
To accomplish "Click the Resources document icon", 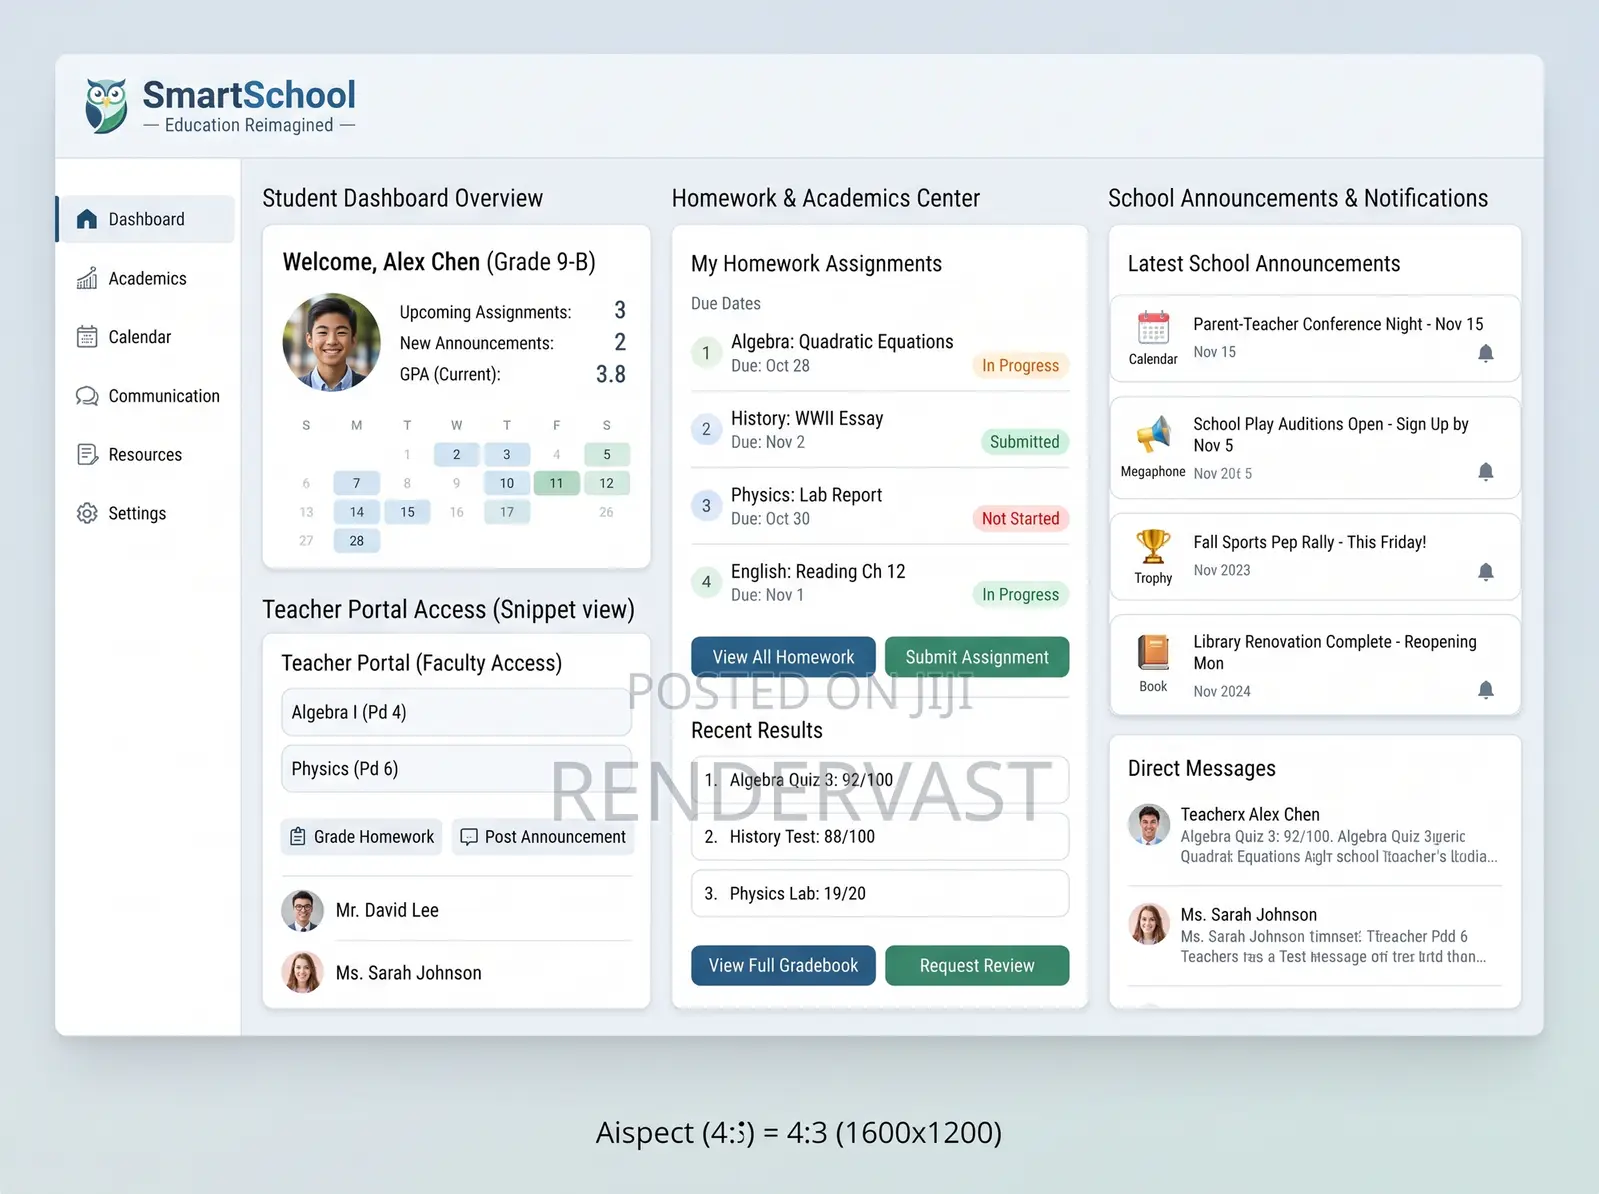I will coord(87,455).
